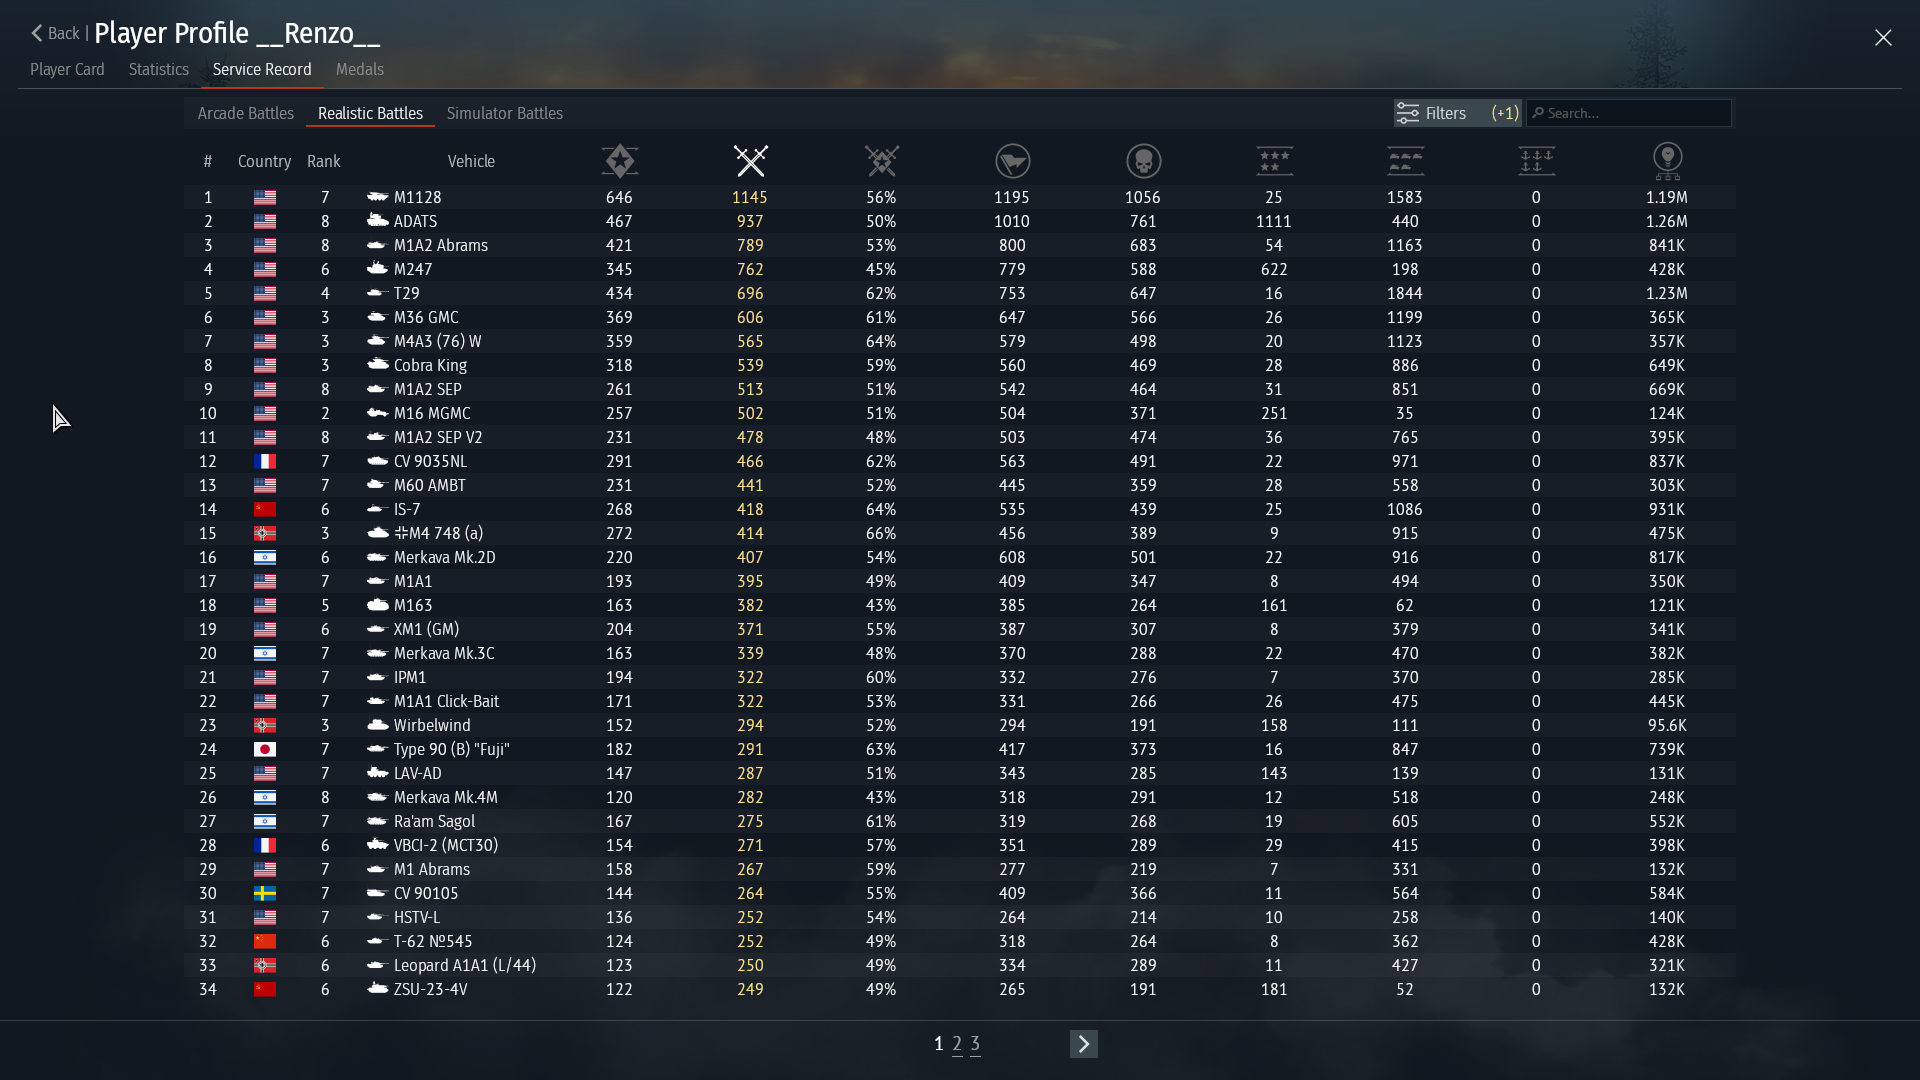The image size is (1920, 1080).
Task: Select the M1A2 Abrams vehicle row
Action: coord(441,245)
